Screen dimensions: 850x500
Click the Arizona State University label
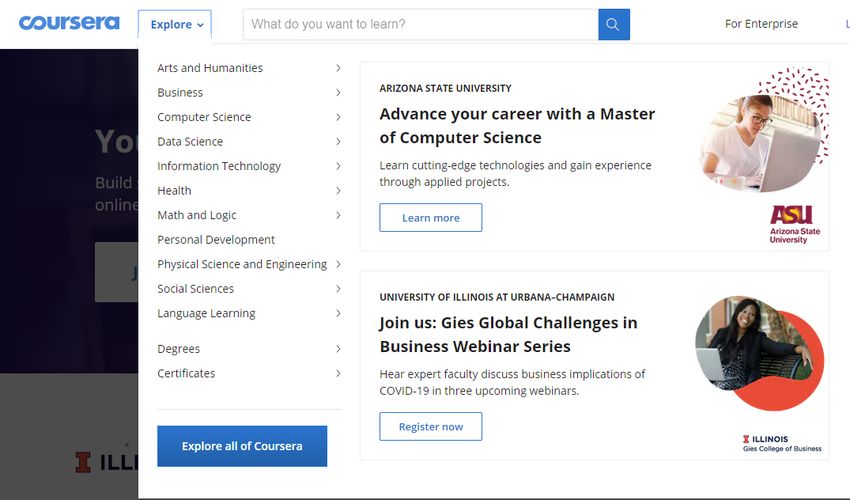(446, 88)
